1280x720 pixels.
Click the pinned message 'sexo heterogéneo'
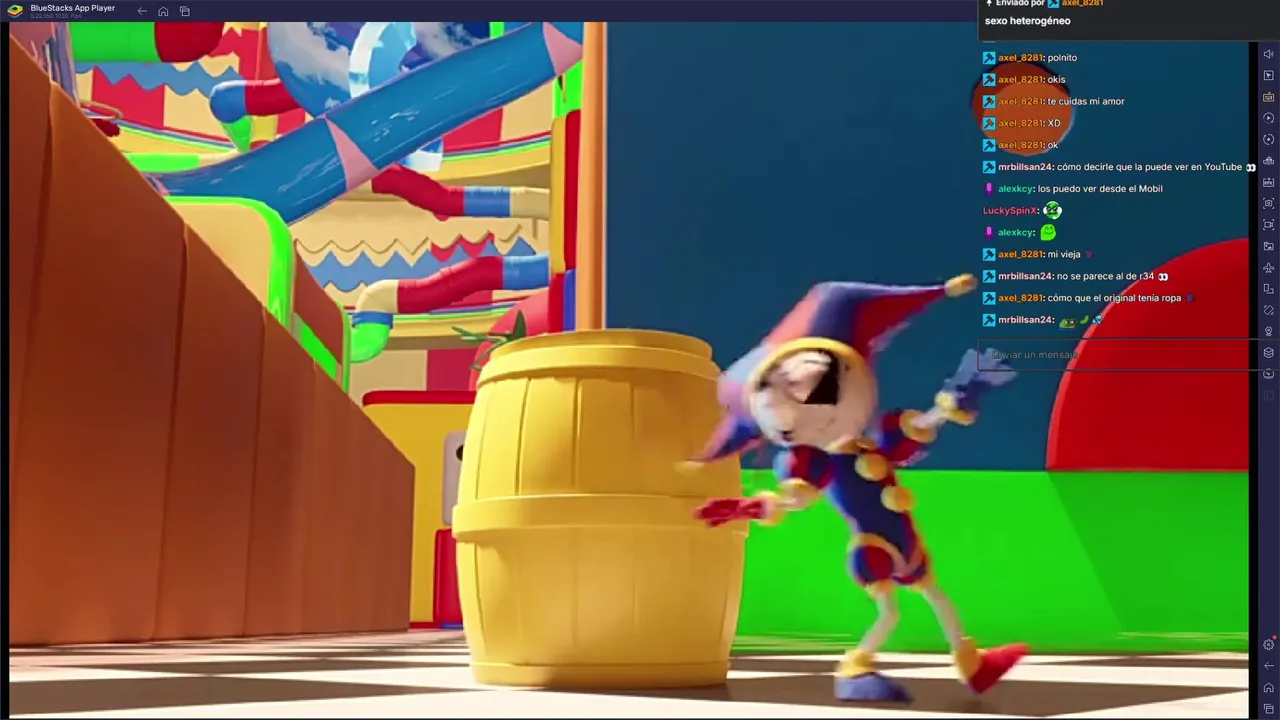[1027, 21]
